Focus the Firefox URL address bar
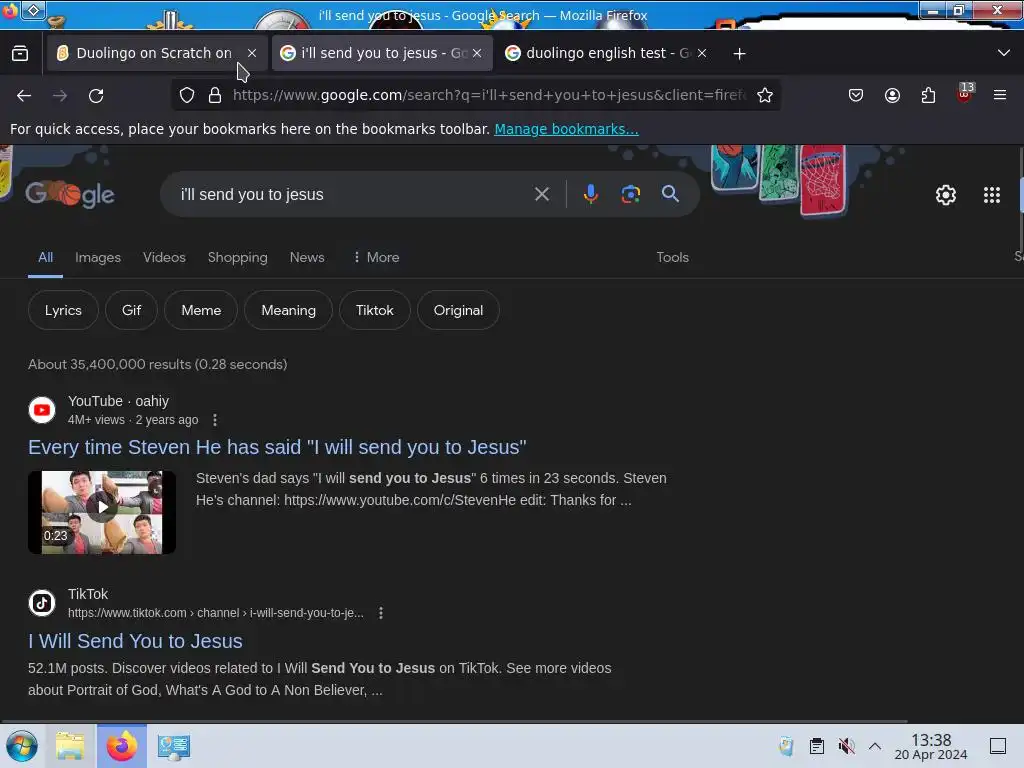1024x768 pixels. coord(488,95)
